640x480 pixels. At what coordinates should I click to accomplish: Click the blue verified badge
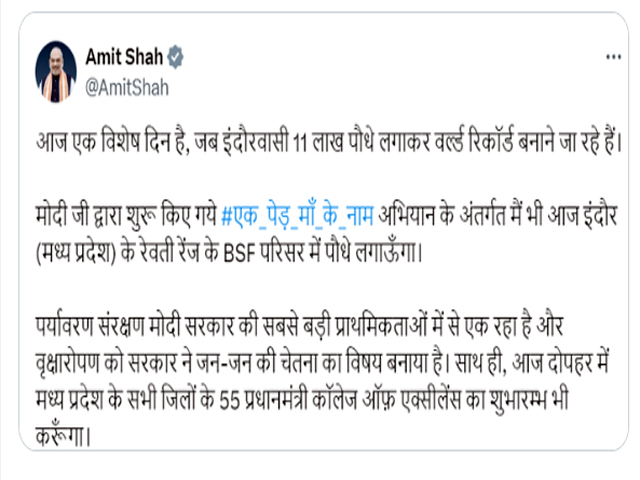(175, 56)
